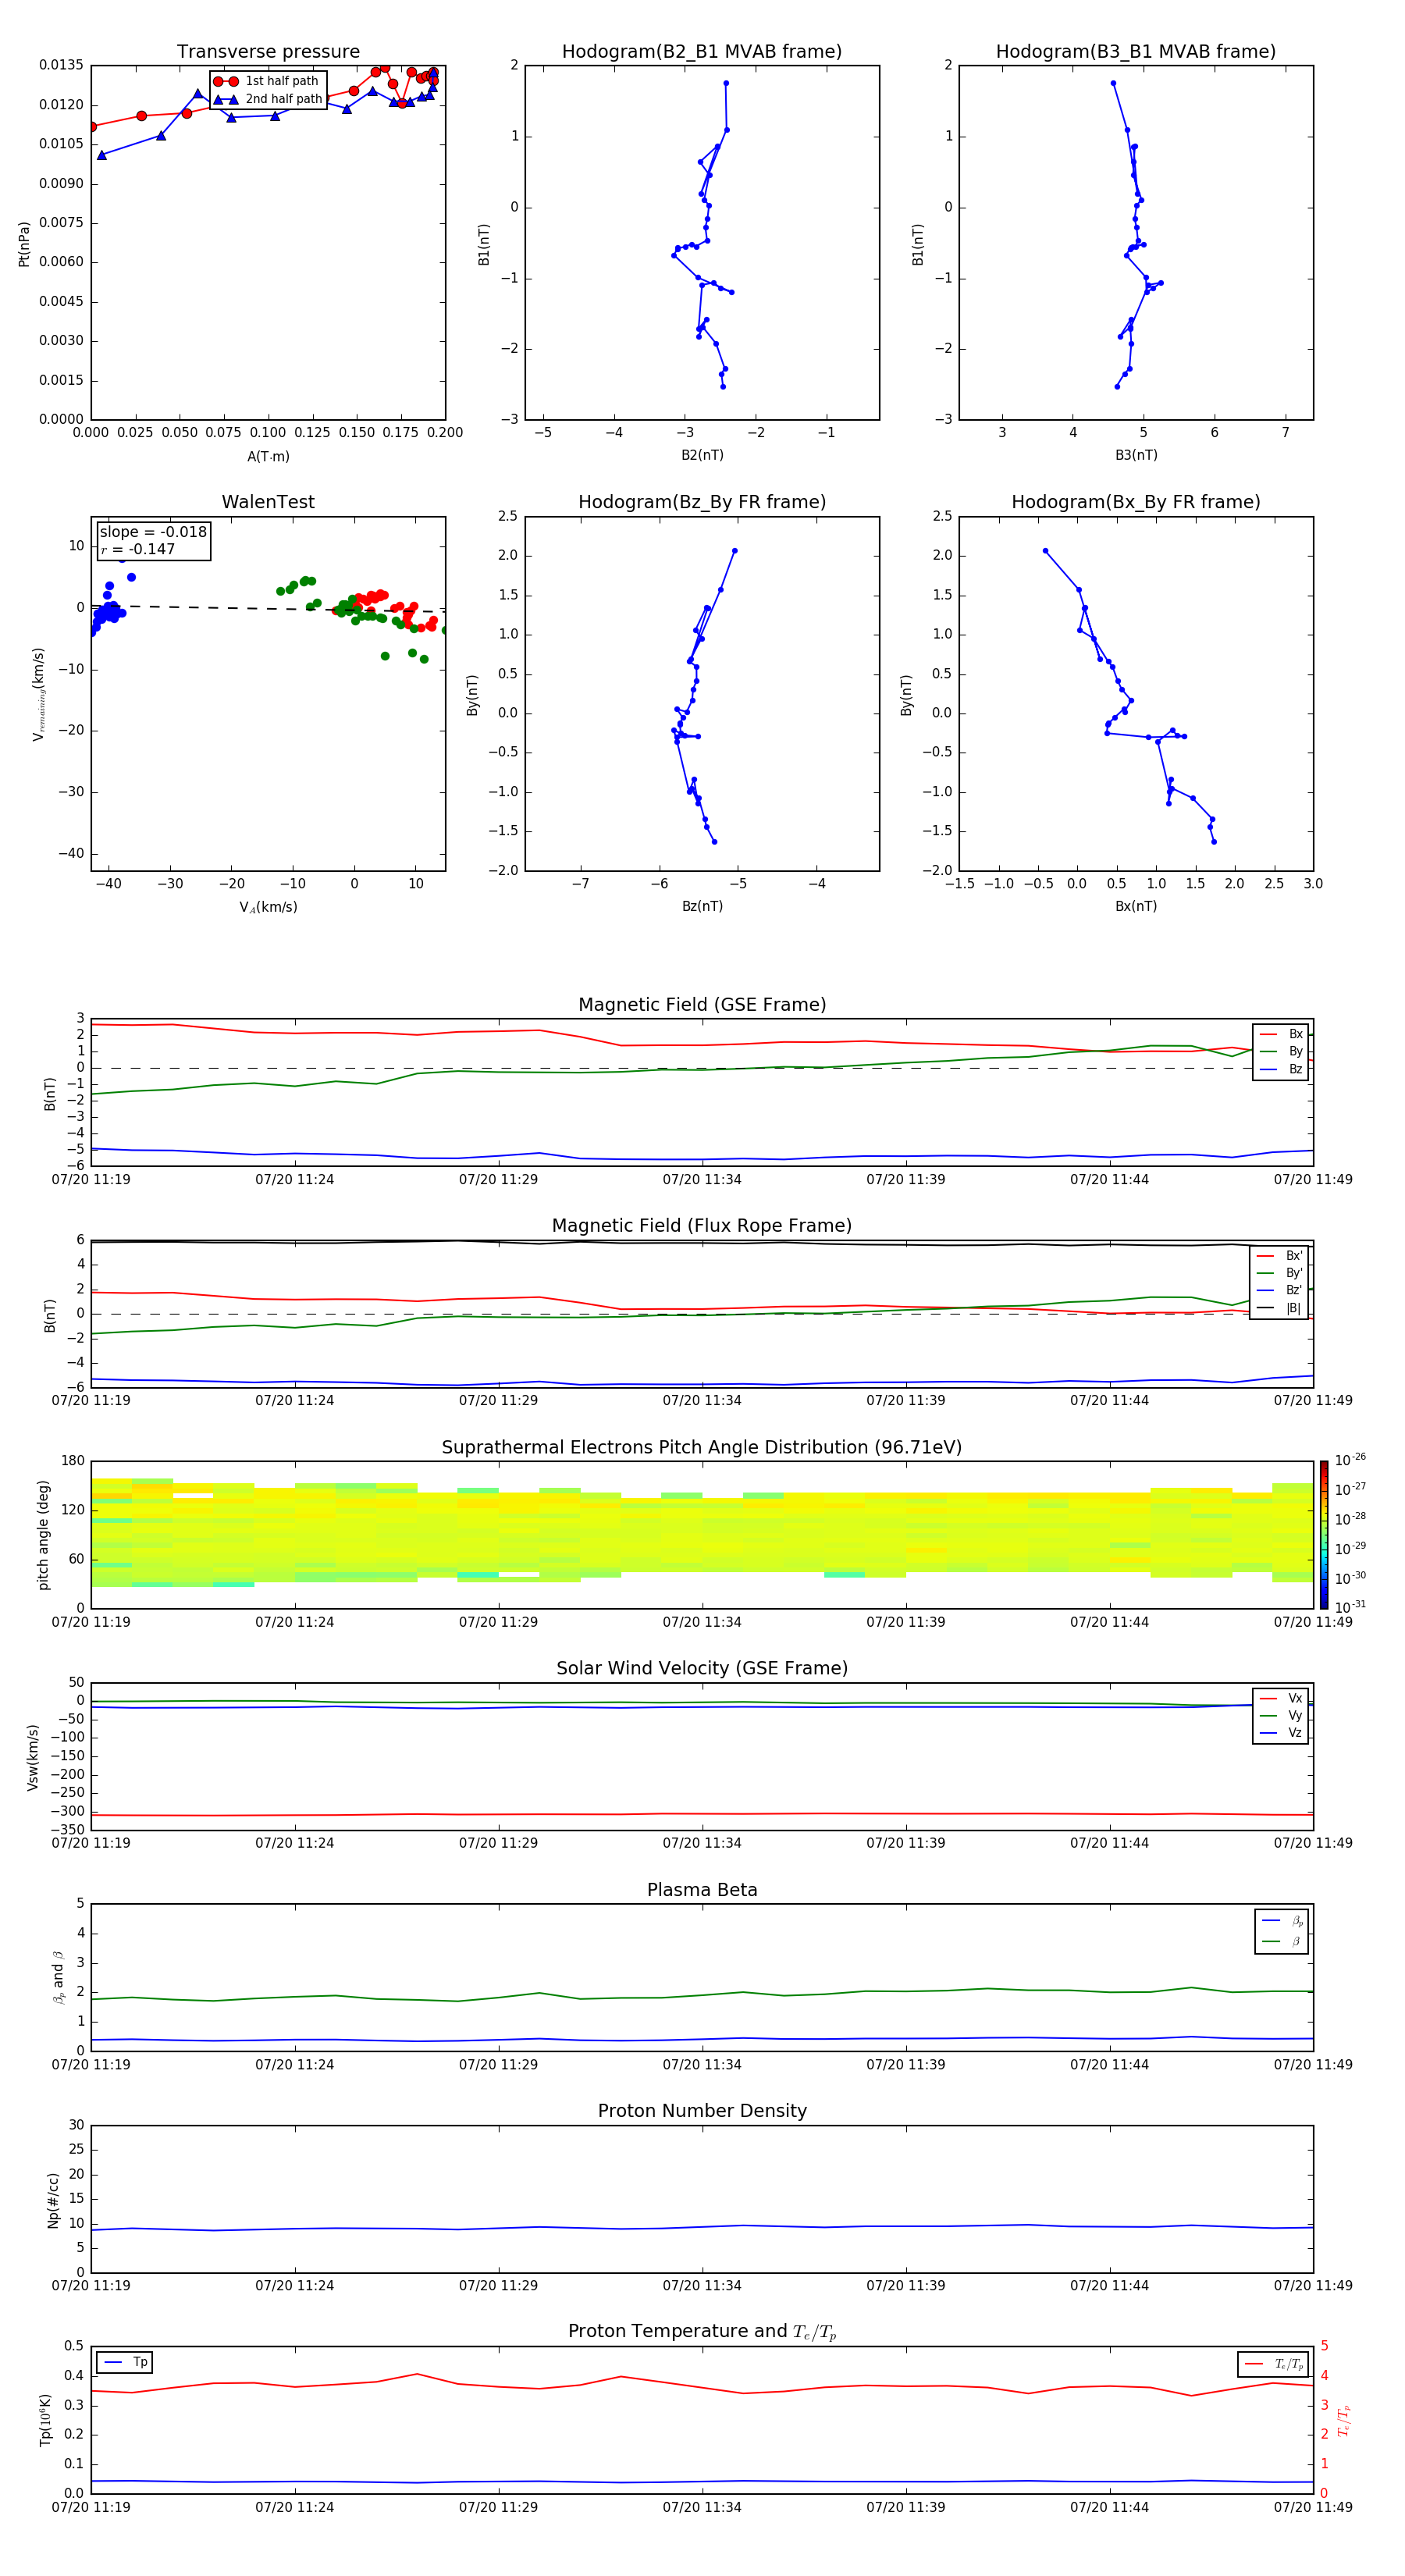Click the 'B3(nT)' x-axis label
Screen dimensions: 1405x2576
pos(1136,455)
